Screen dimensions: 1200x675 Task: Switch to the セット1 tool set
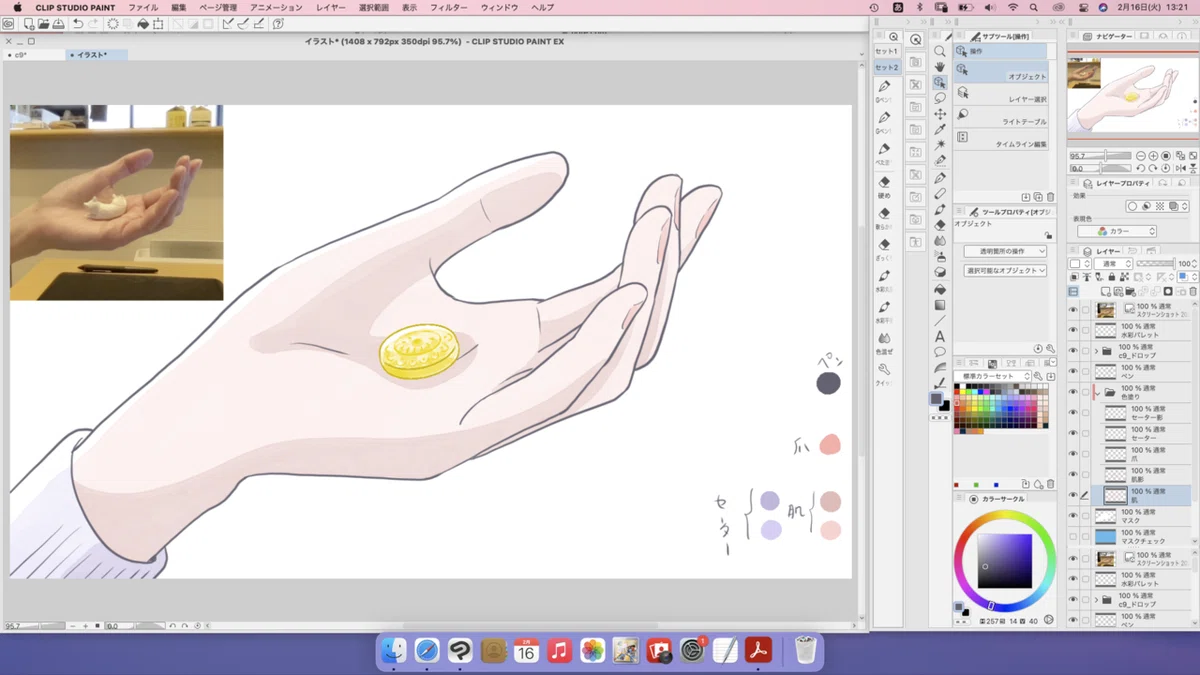click(x=886, y=51)
